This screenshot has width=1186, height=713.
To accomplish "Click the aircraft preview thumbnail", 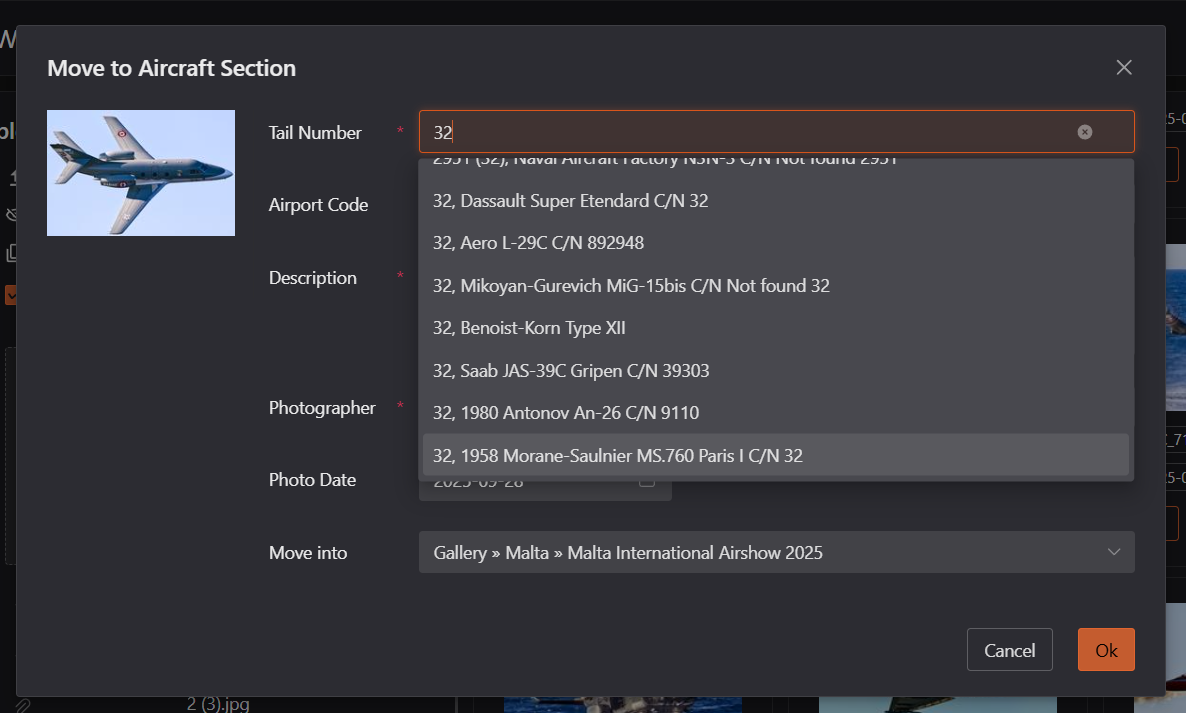I will (x=141, y=173).
